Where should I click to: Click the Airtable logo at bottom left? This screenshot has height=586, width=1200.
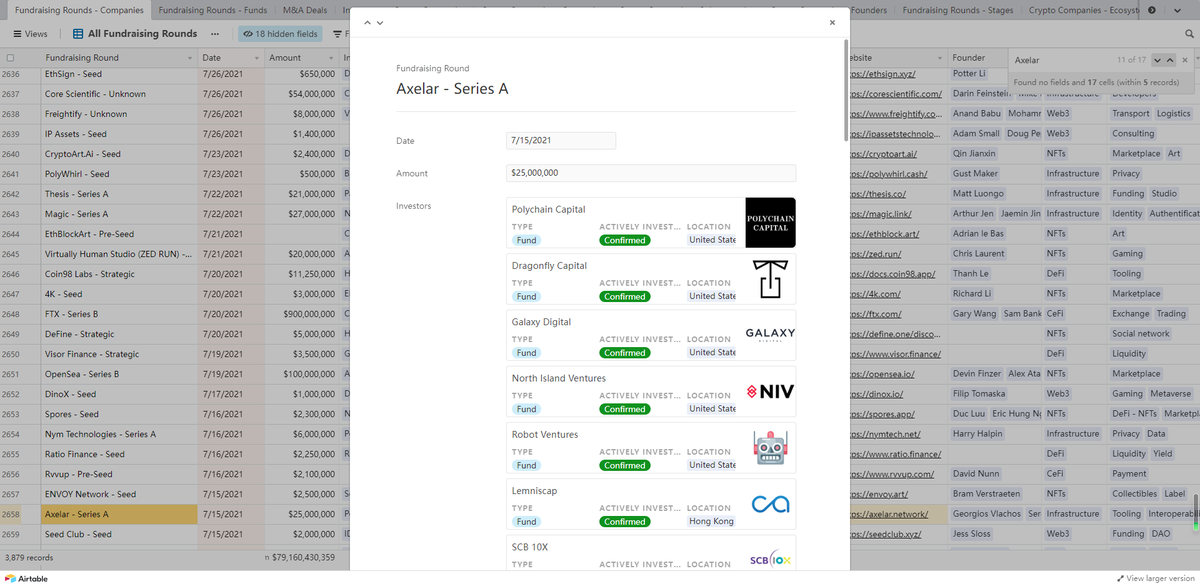click(x=26, y=578)
